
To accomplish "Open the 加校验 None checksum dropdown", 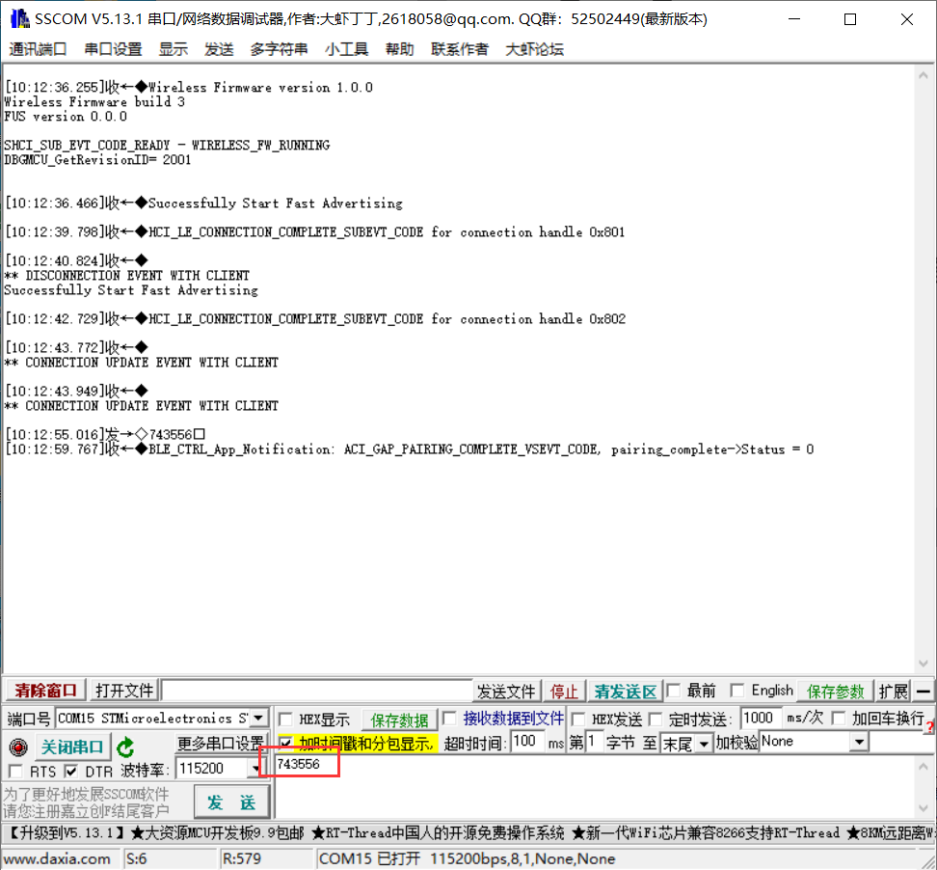I will point(859,742).
